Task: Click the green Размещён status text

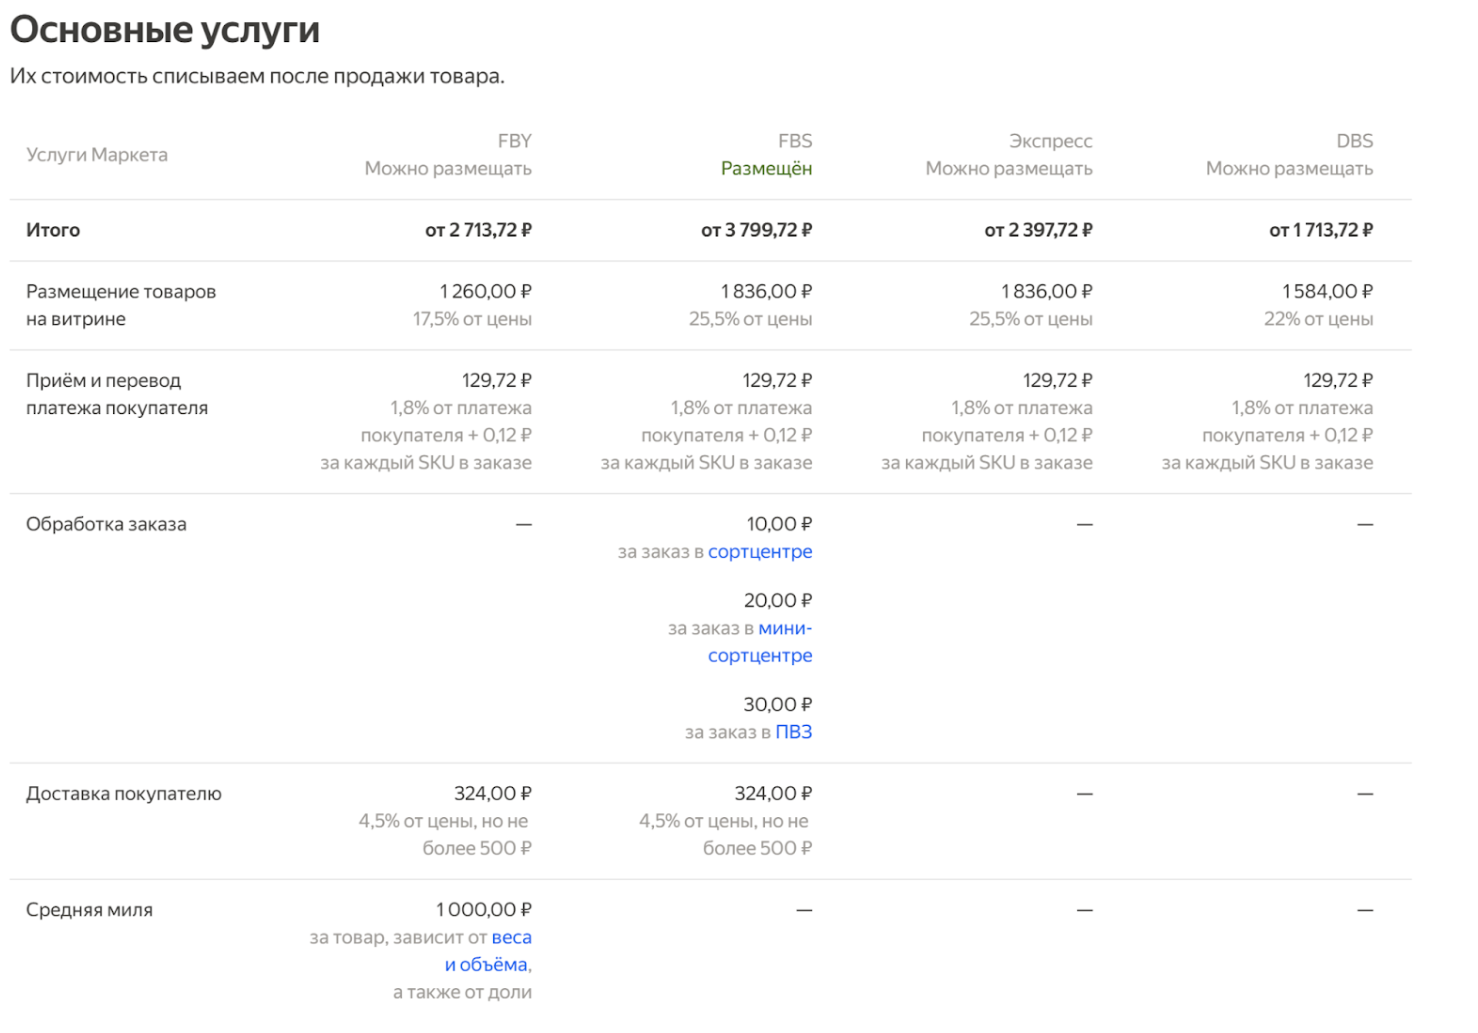Action: tap(766, 169)
